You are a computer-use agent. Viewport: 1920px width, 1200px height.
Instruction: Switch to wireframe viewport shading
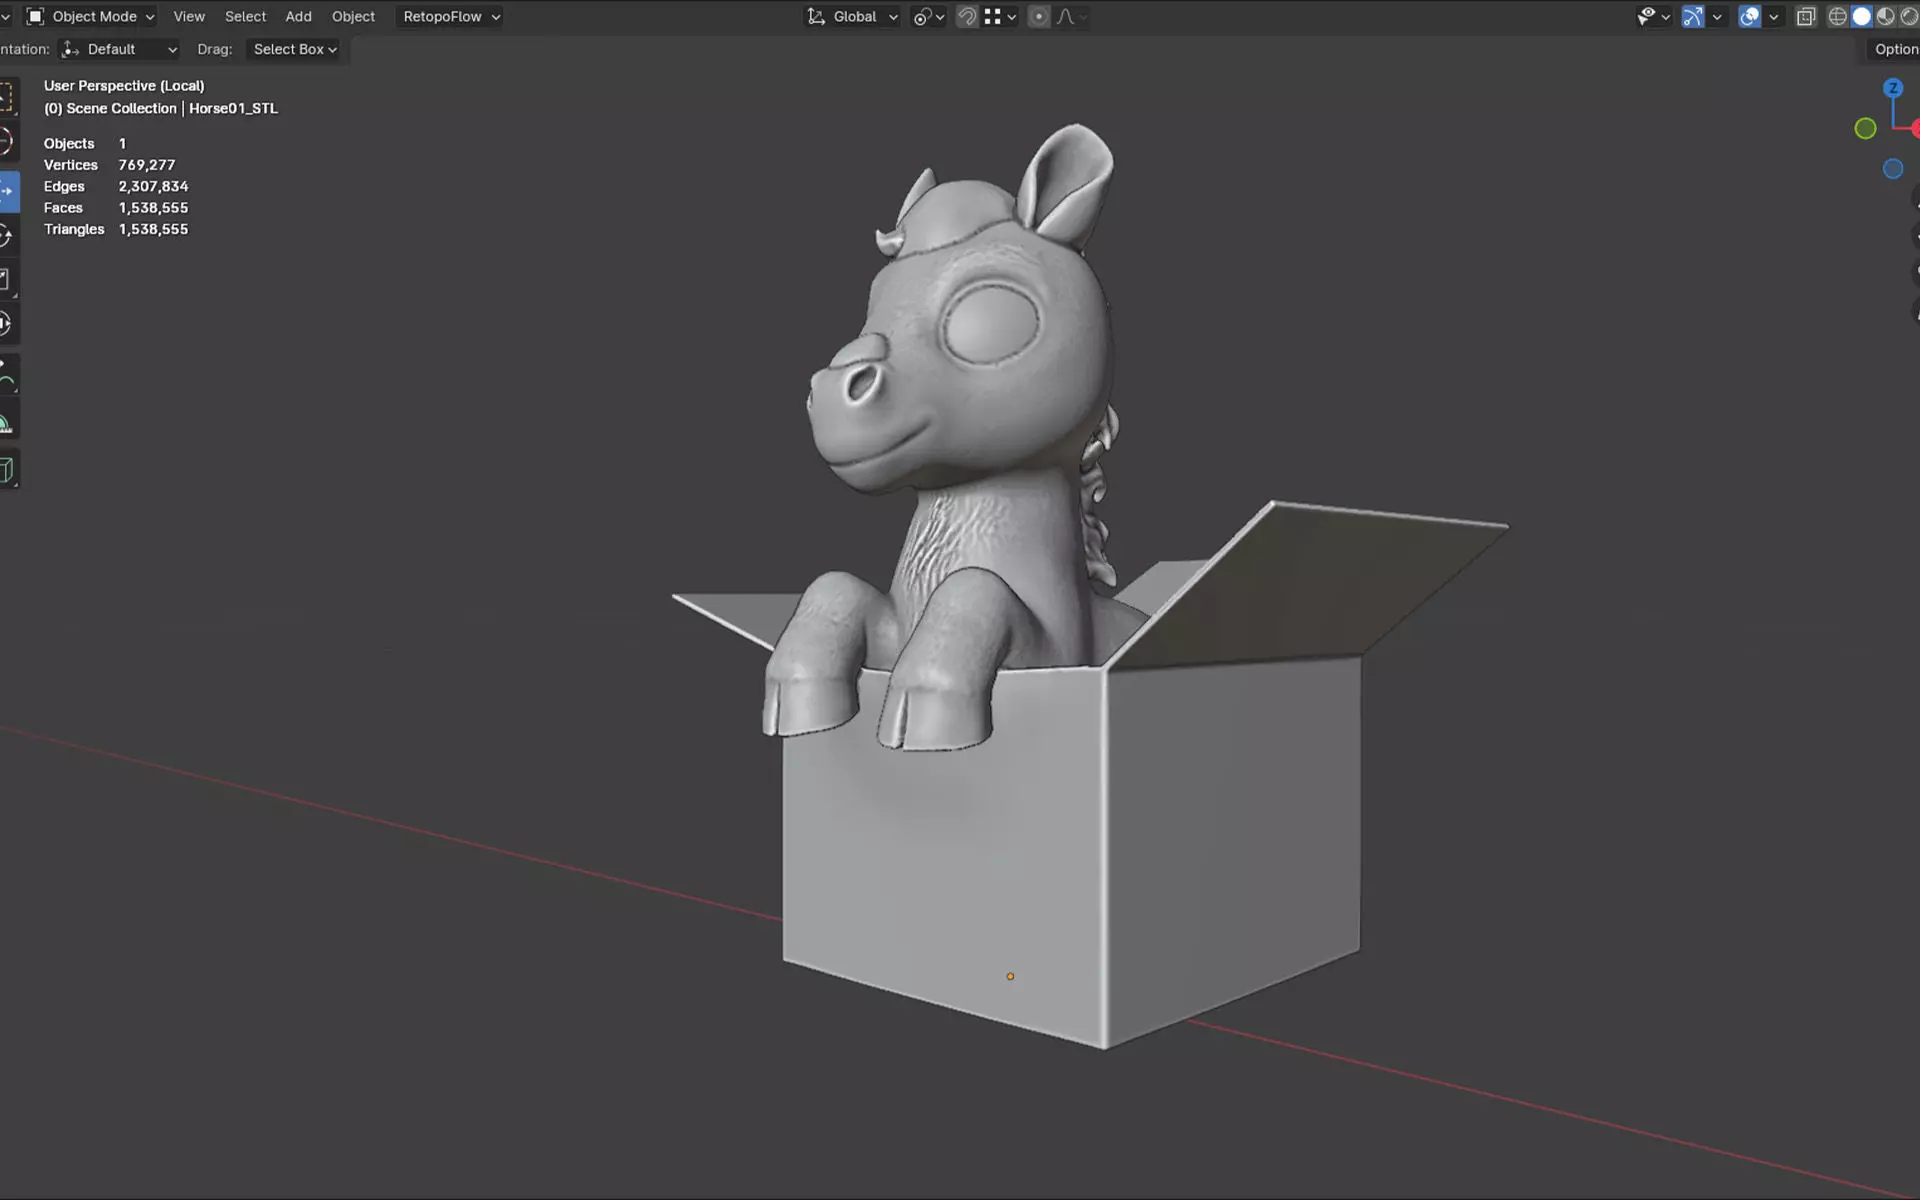(1837, 17)
